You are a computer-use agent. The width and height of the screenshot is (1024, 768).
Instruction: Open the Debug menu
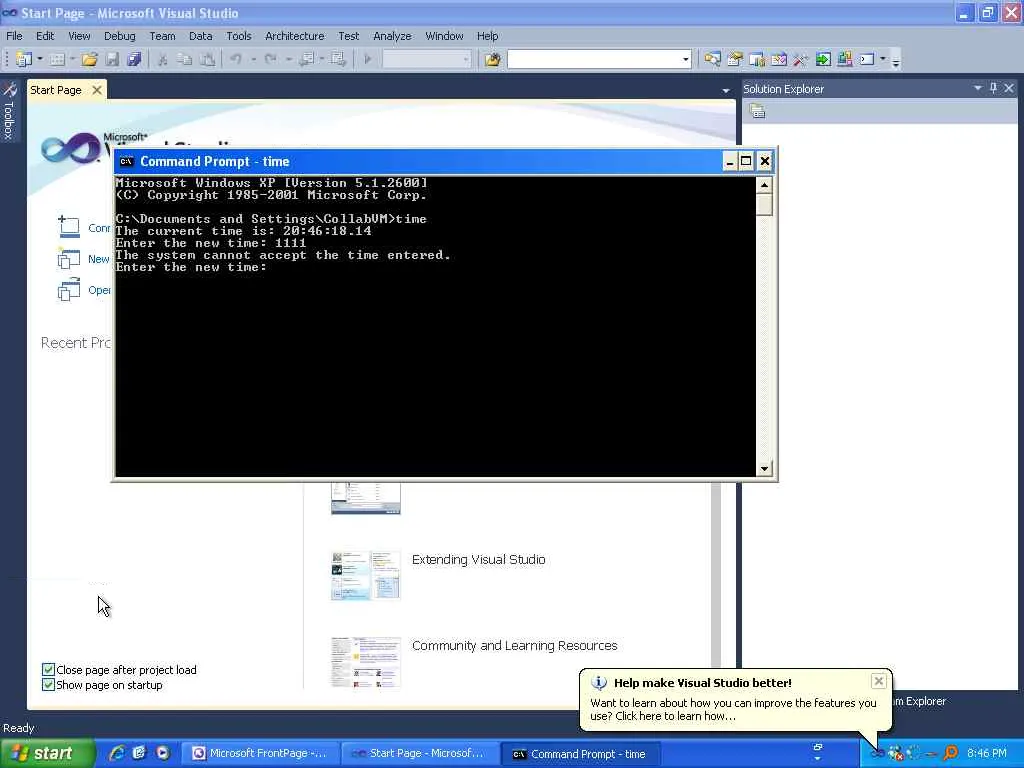pyautogui.click(x=120, y=36)
